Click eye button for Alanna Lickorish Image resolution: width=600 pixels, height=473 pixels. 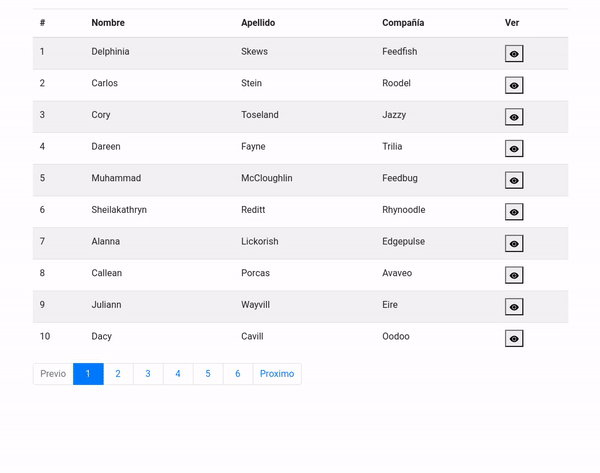pyautogui.click(x=514, y=243)
